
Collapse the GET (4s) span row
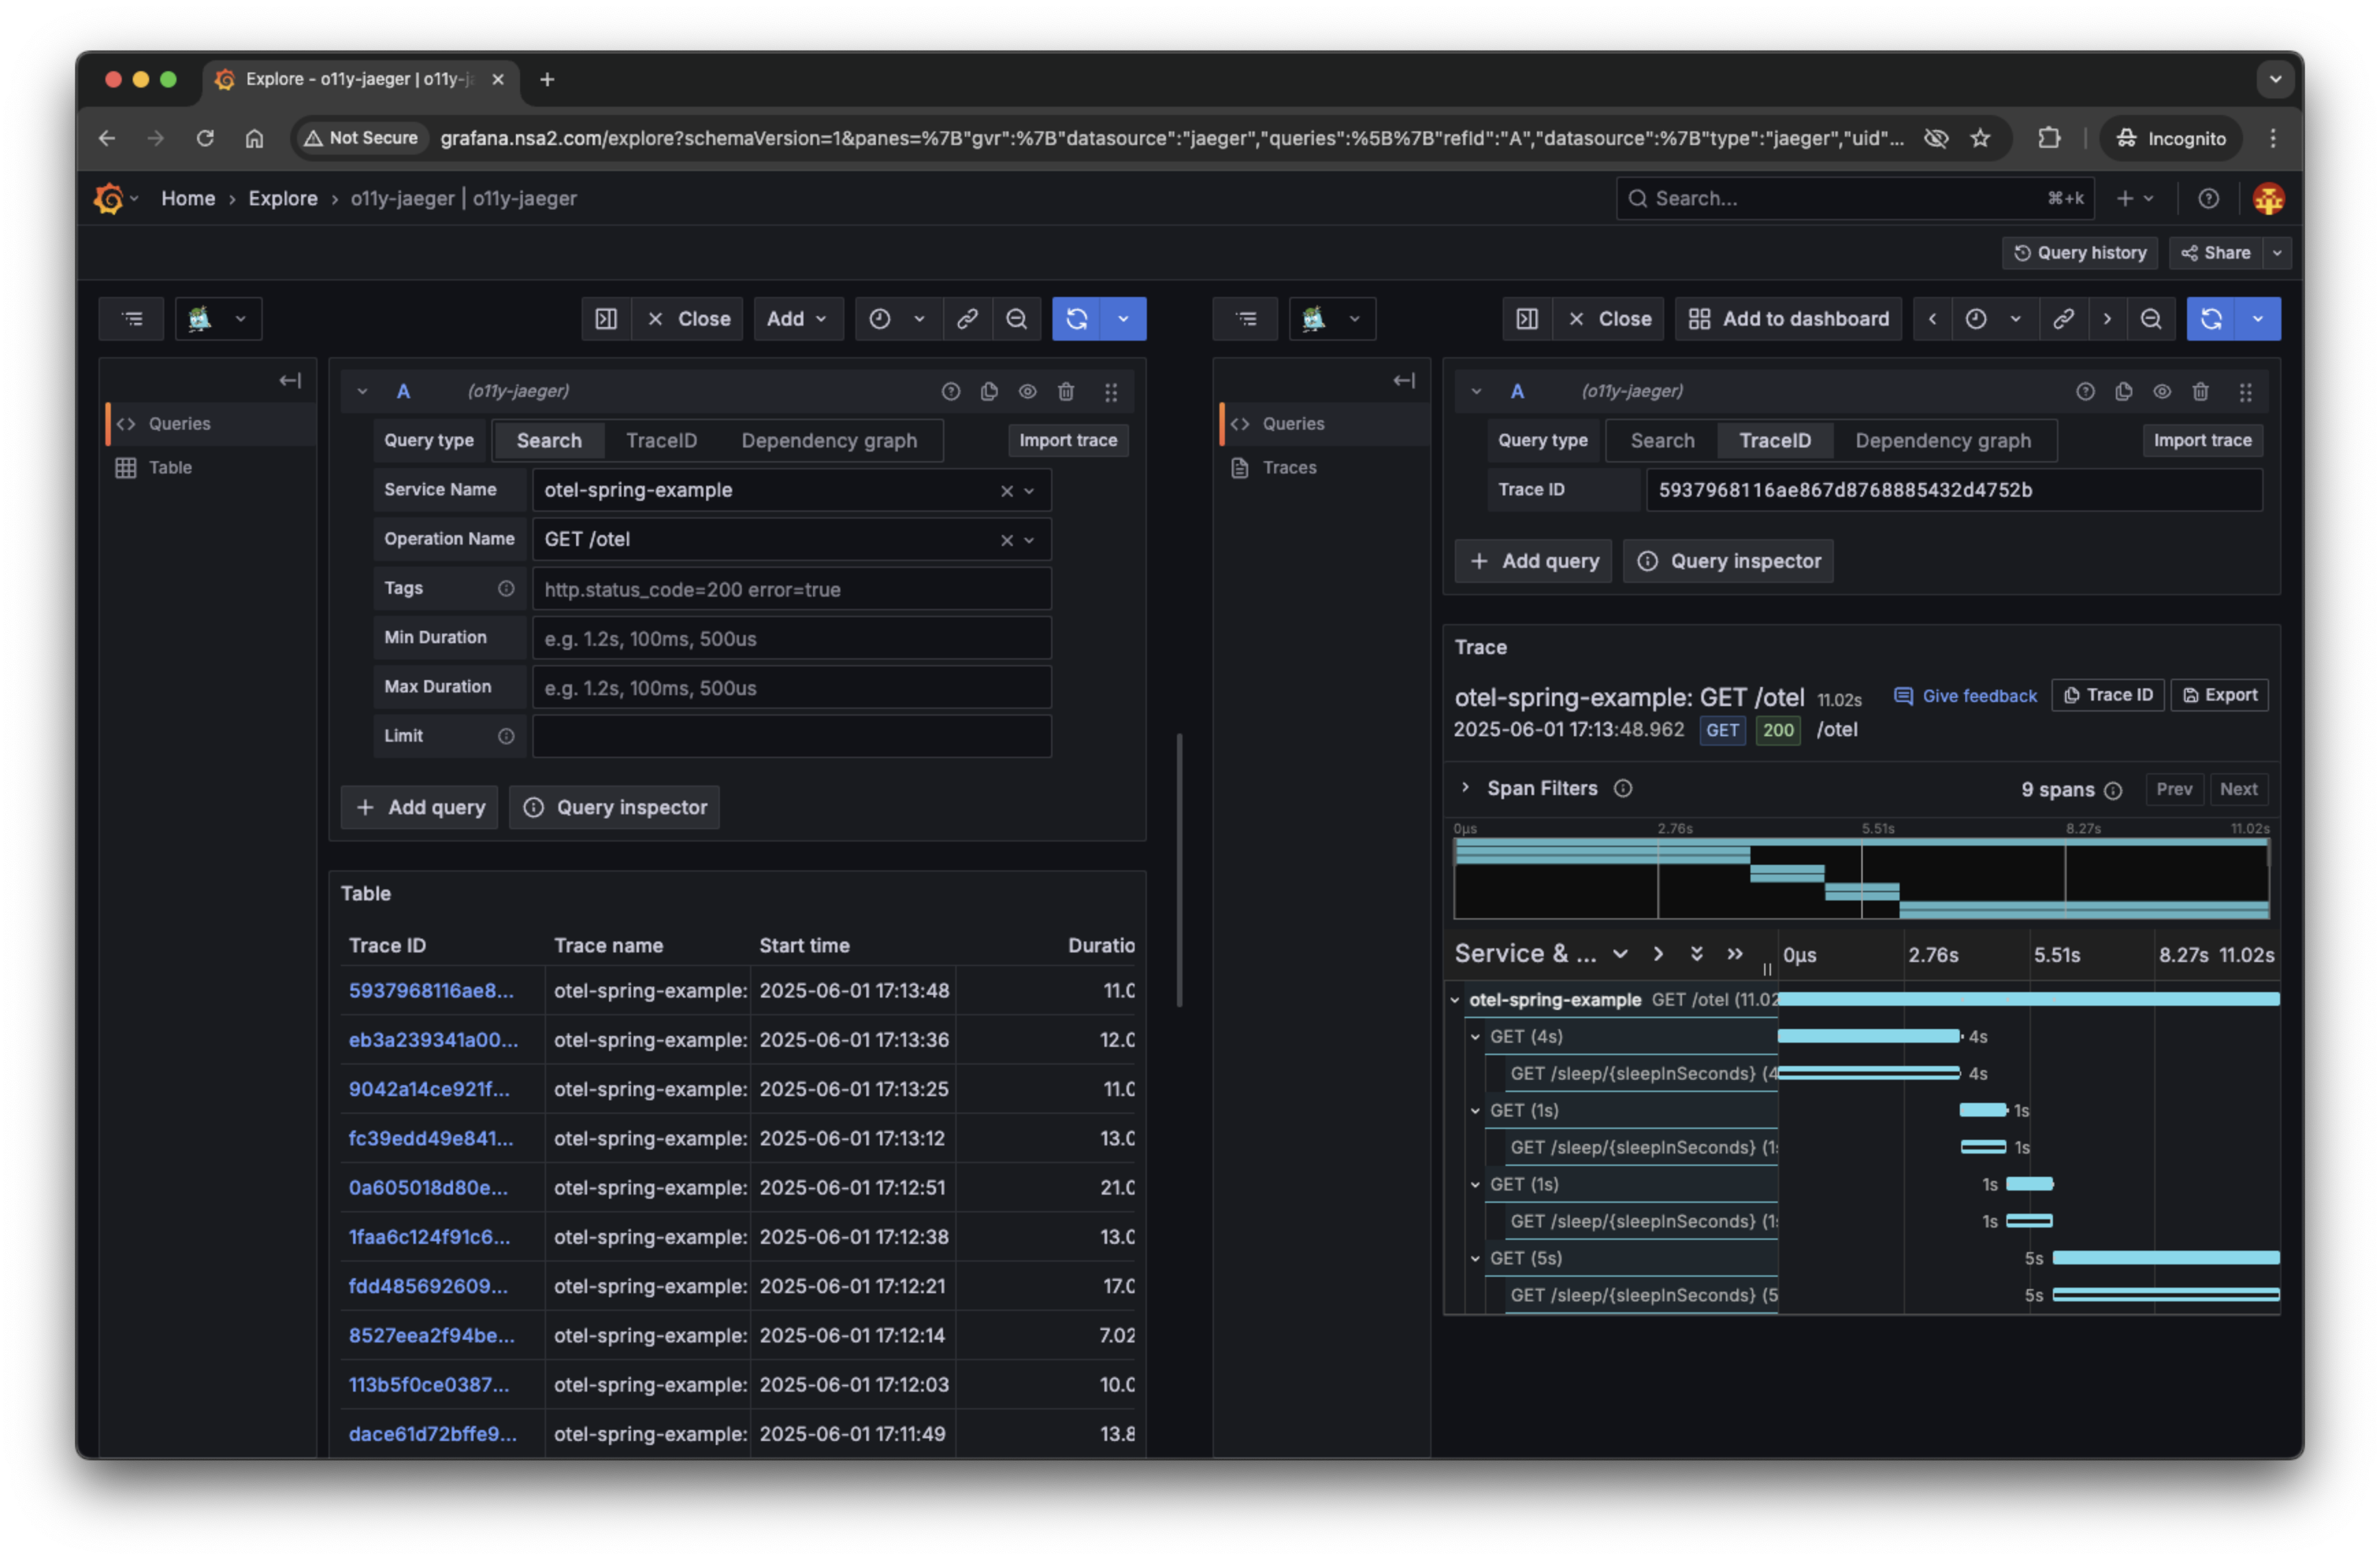tap(1474, 1037)
